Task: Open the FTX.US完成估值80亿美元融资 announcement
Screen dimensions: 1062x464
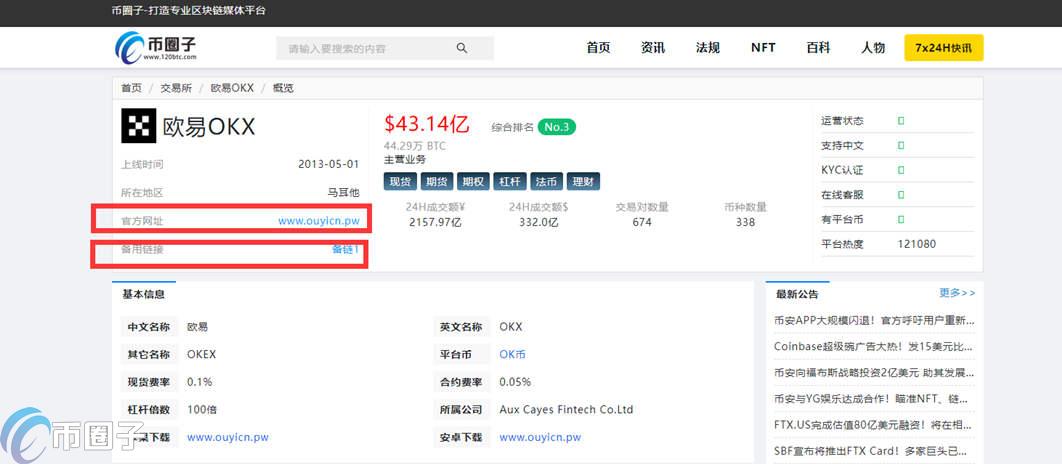Action: pos(874,425)
